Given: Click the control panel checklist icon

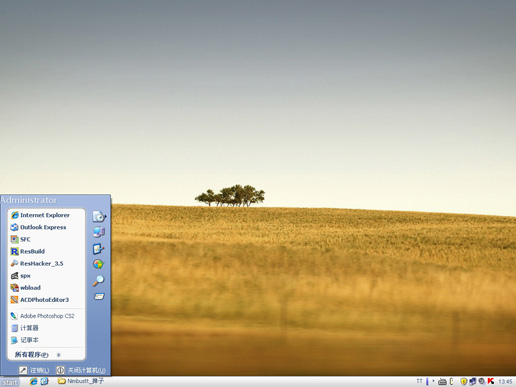Looking at the screenshot, I should click(99, 249).
